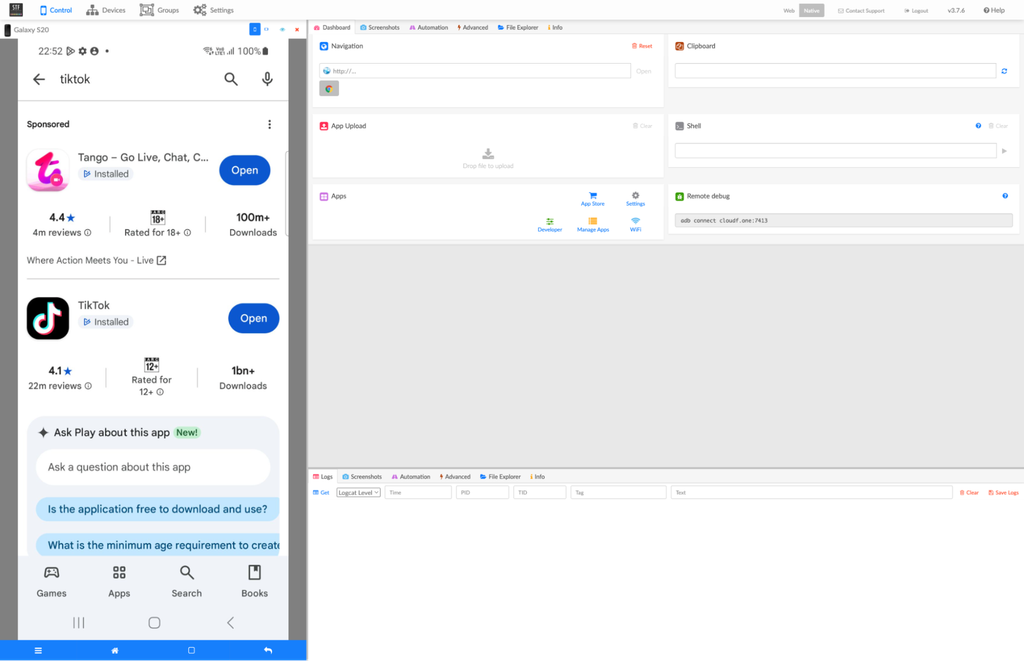Click the Logout link
1024x661 pixels.
(x=916, y=10)
